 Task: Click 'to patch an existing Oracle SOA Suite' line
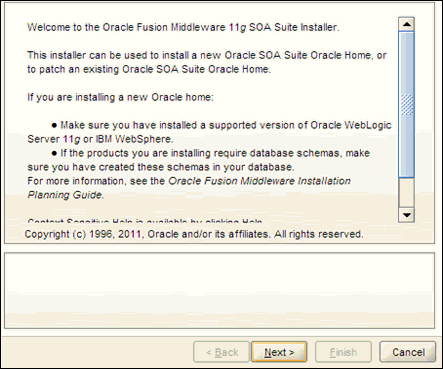(149, 69)
